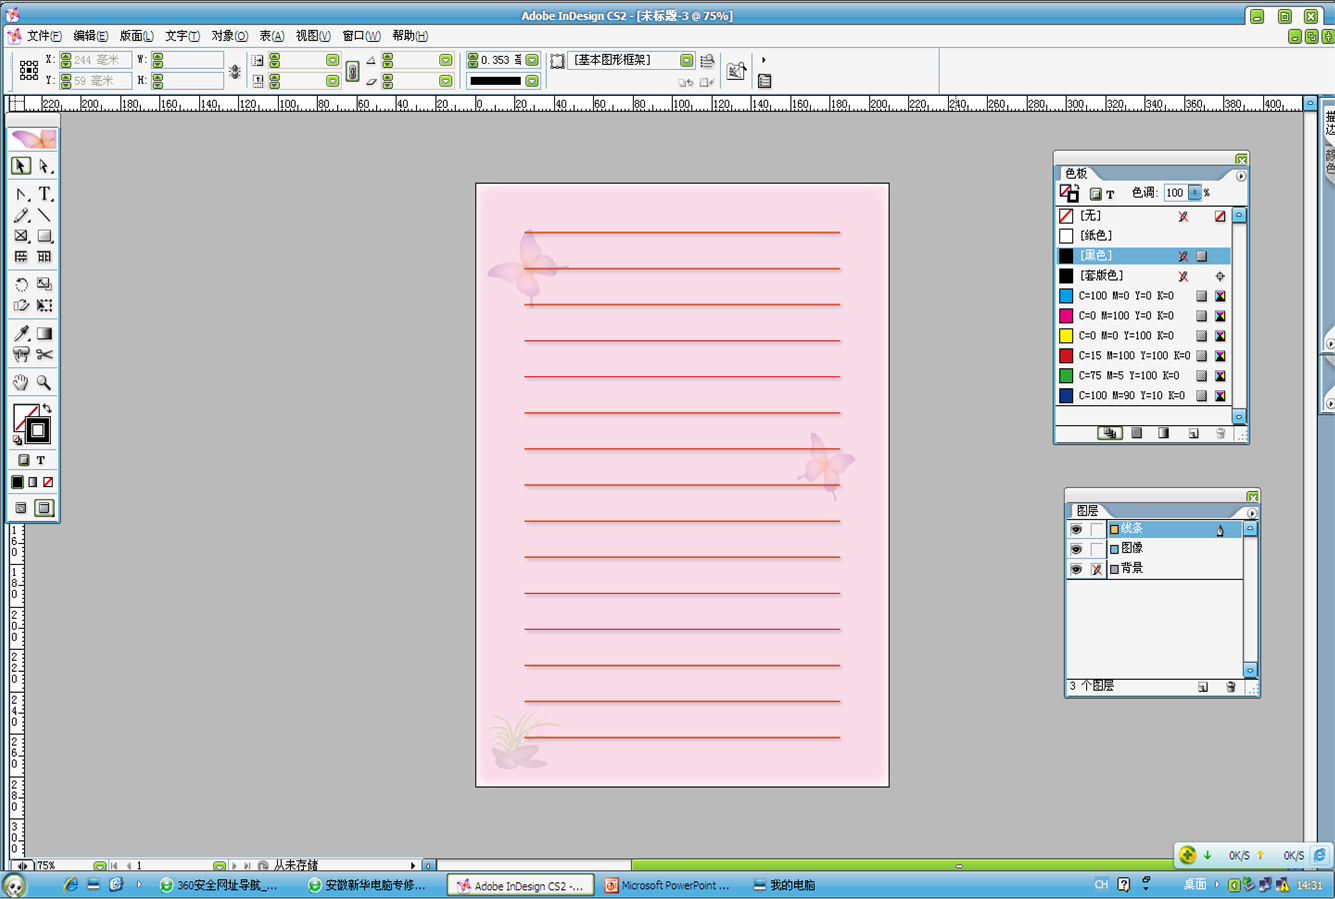Select the Type tool in the toolbox
Screen dimensions: 1335x899
click(45, 194)
